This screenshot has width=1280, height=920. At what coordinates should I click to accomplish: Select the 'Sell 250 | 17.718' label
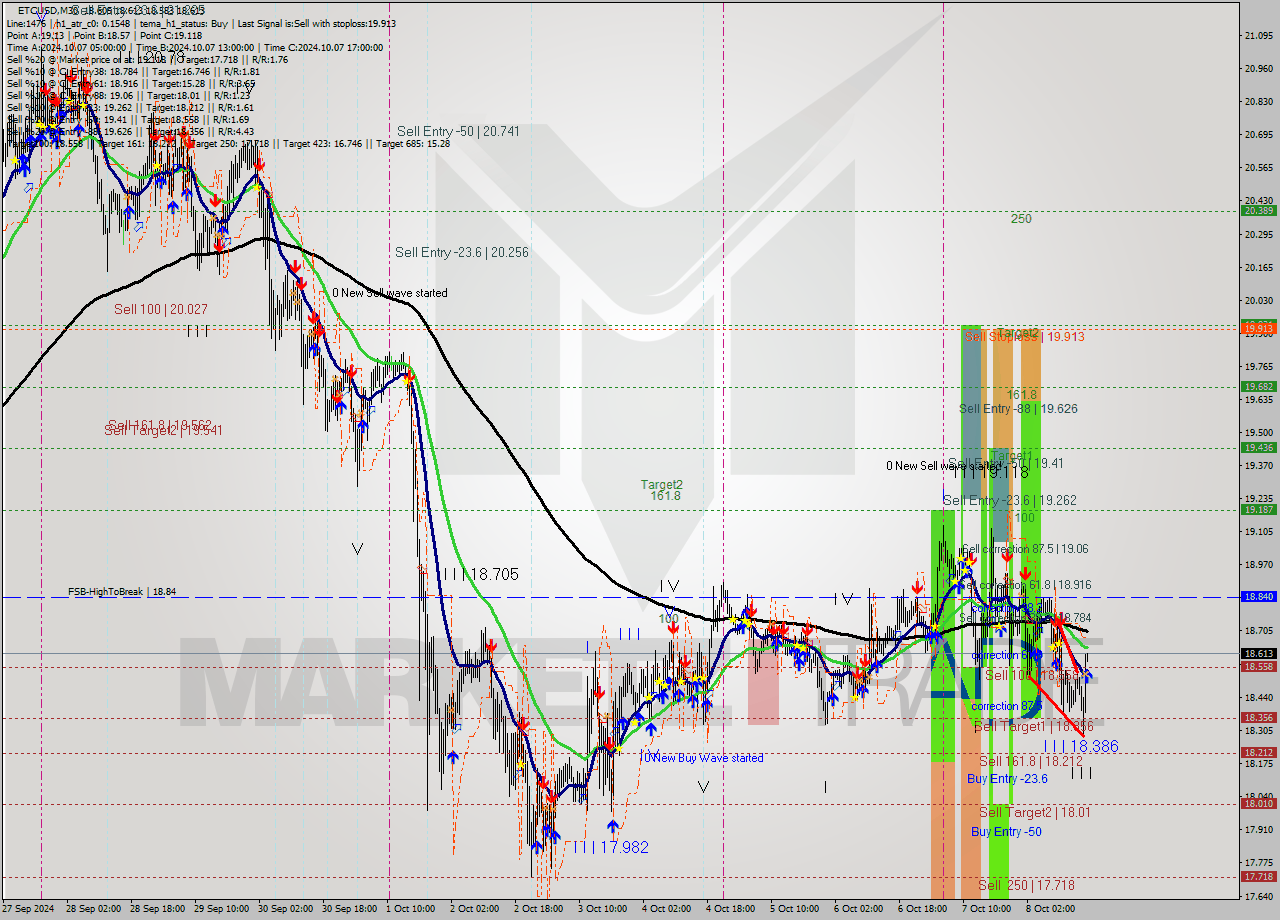click(x=1026, y=885)
